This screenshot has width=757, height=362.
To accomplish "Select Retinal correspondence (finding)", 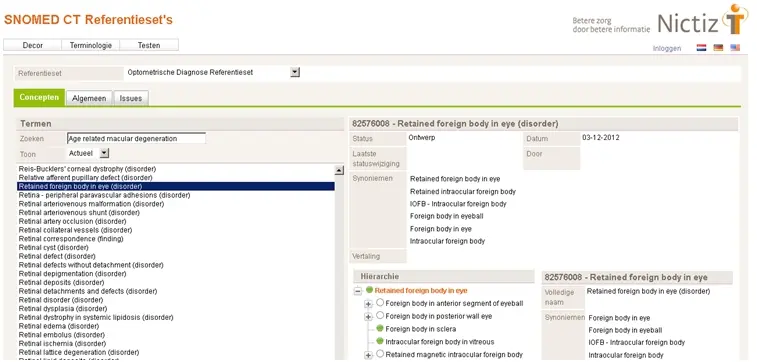I will (71, 238).
